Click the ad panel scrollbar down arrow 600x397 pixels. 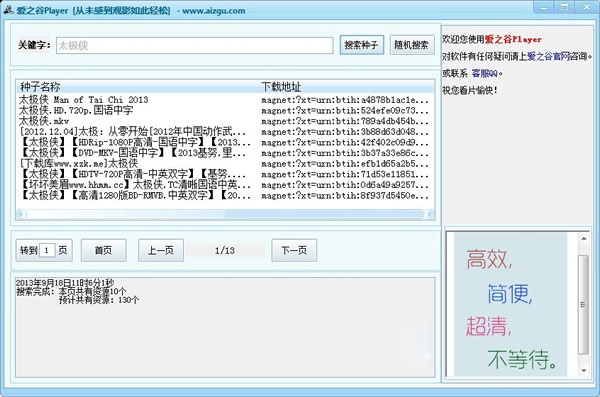pyautogui.click(x=584, y=370)
